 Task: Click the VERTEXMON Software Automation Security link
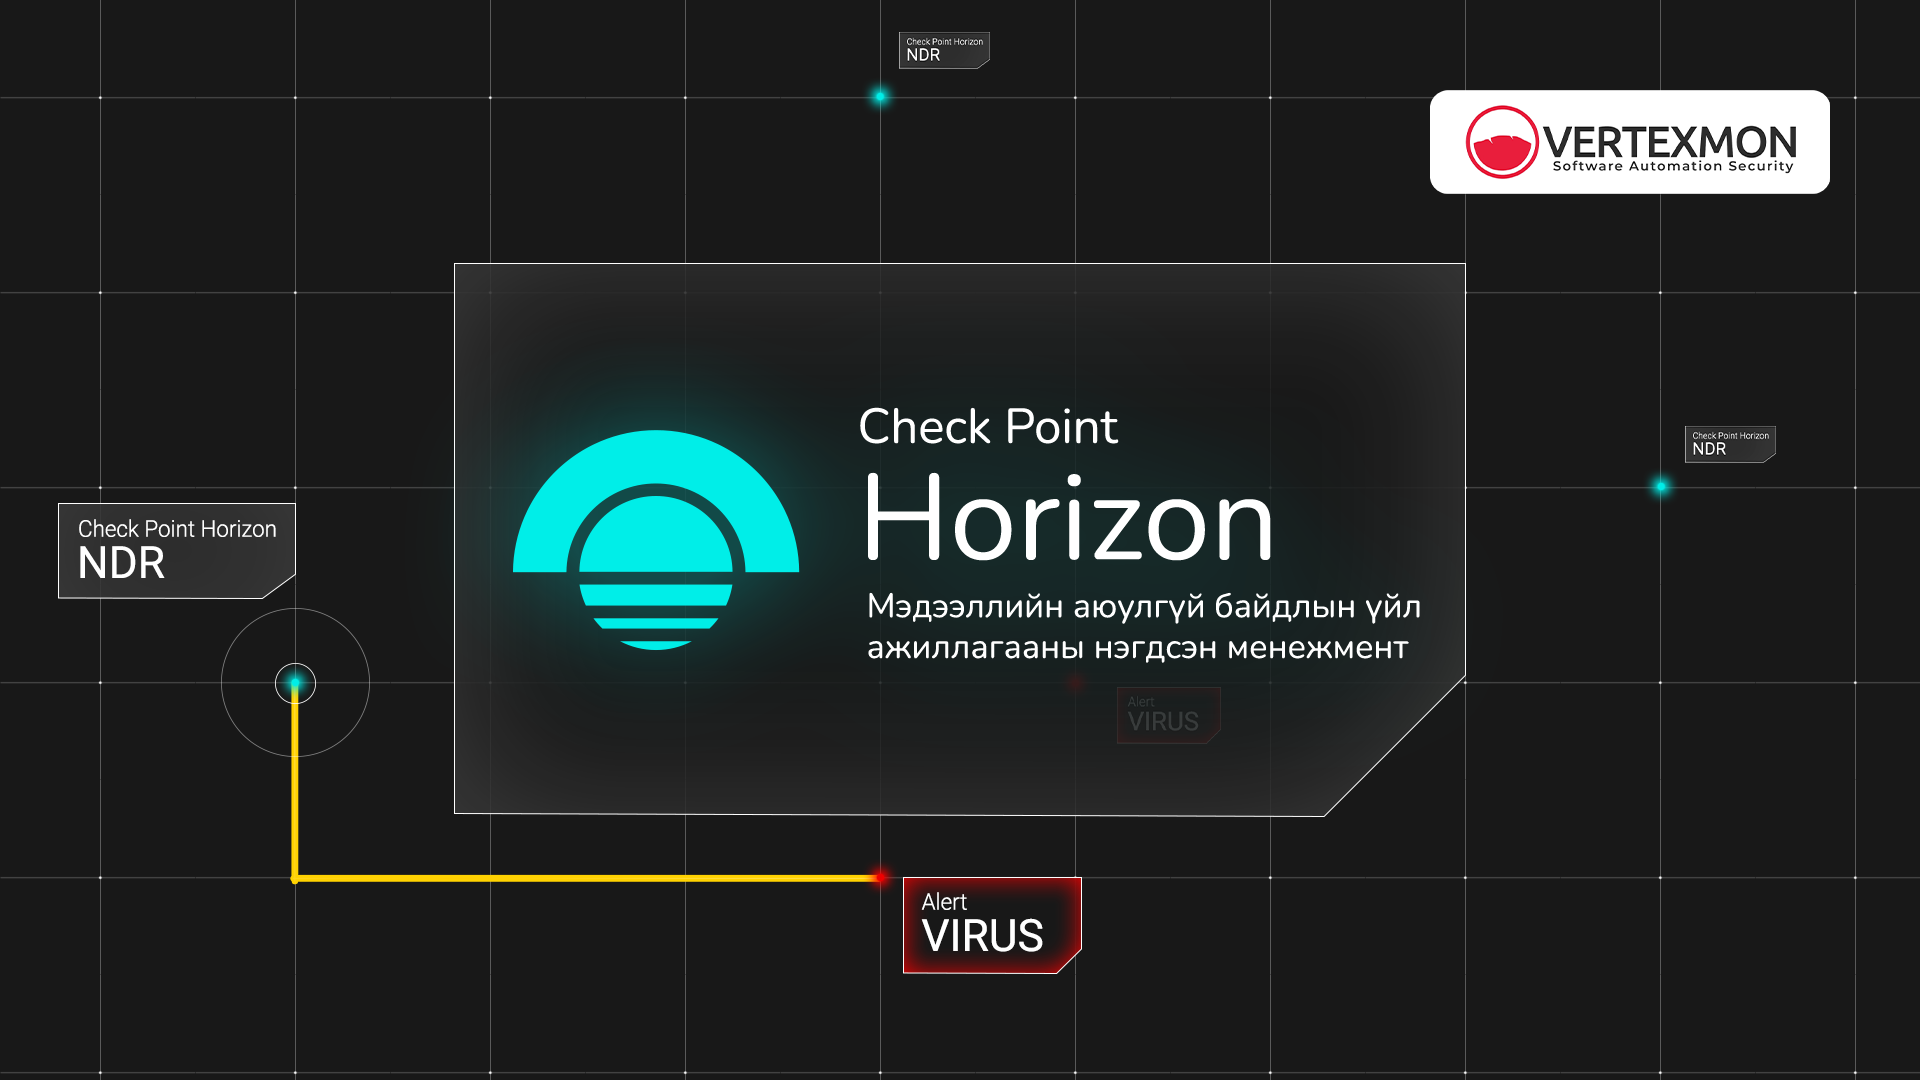1629,141
